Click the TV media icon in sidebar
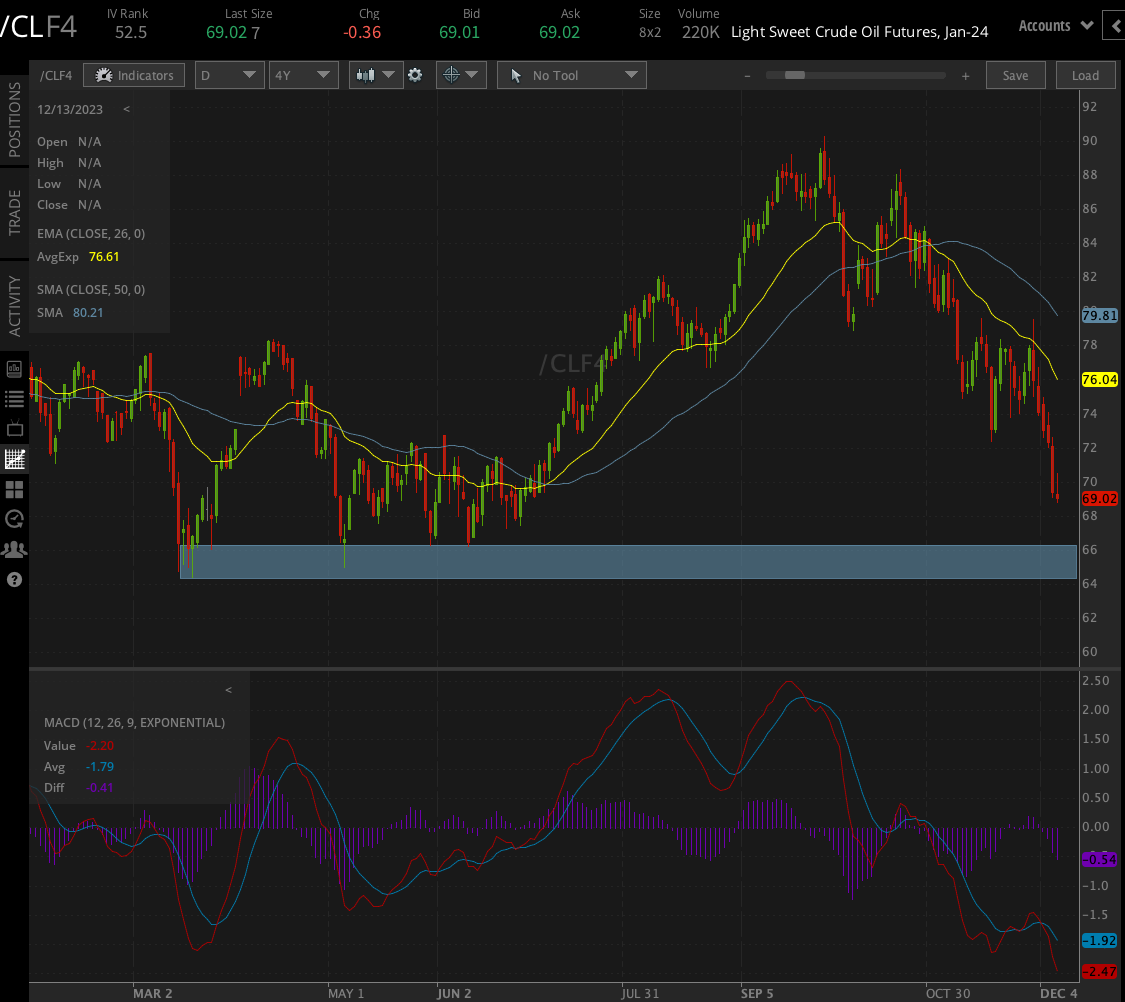Image resolution: width=1125 pixels, height=1002 pixels. click(14, 429)
